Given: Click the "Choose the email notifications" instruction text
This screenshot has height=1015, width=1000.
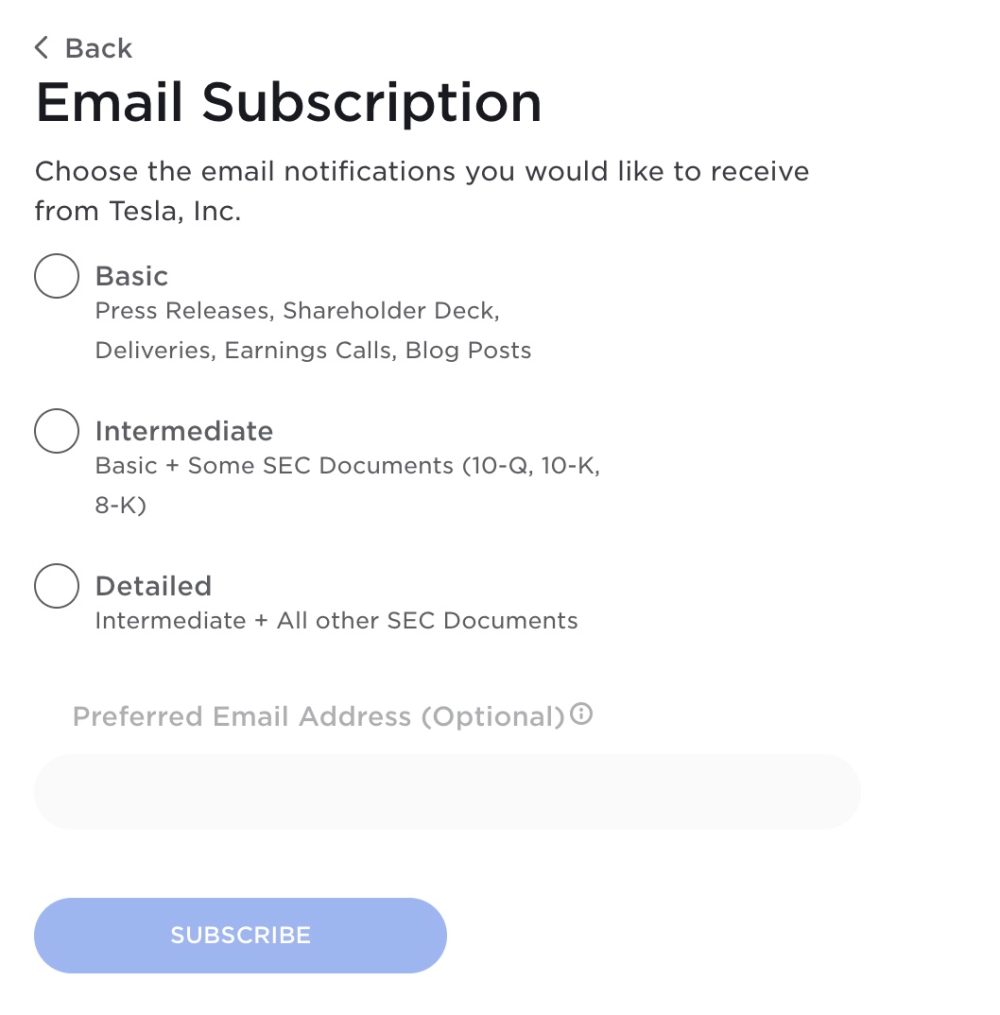Looking at the screenshot, I should (x=421, y=171).
